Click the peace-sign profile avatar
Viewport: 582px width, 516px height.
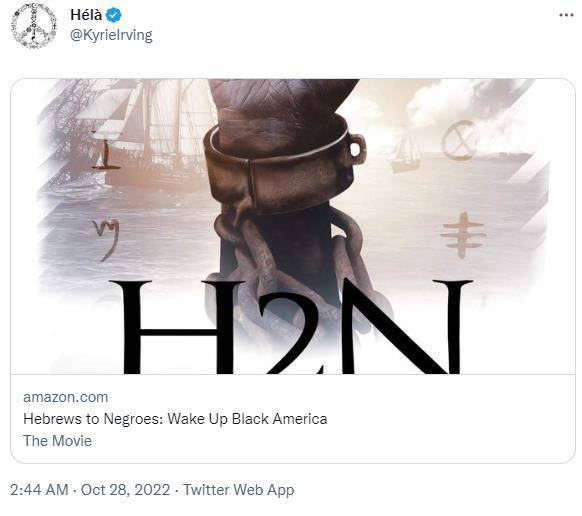tap(34, 26)
